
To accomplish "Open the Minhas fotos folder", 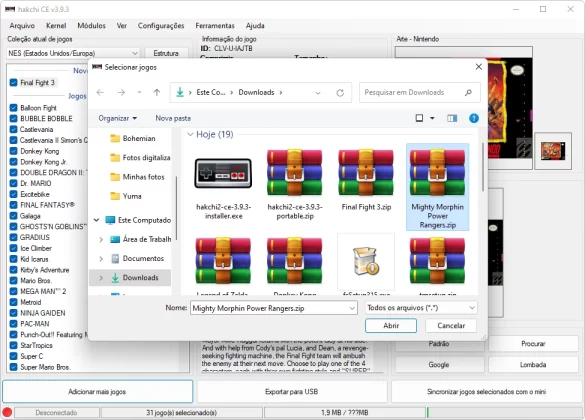I will click(x=137, y=177).
